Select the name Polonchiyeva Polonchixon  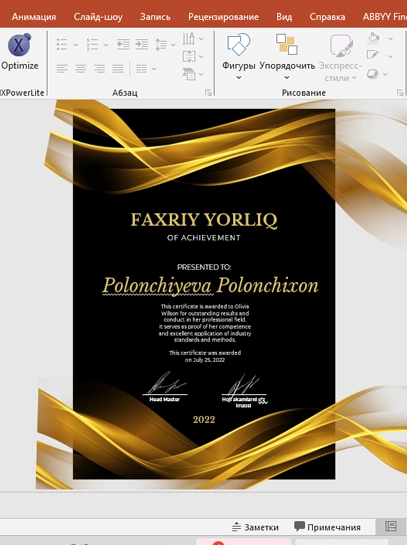(x=210, y=286)
